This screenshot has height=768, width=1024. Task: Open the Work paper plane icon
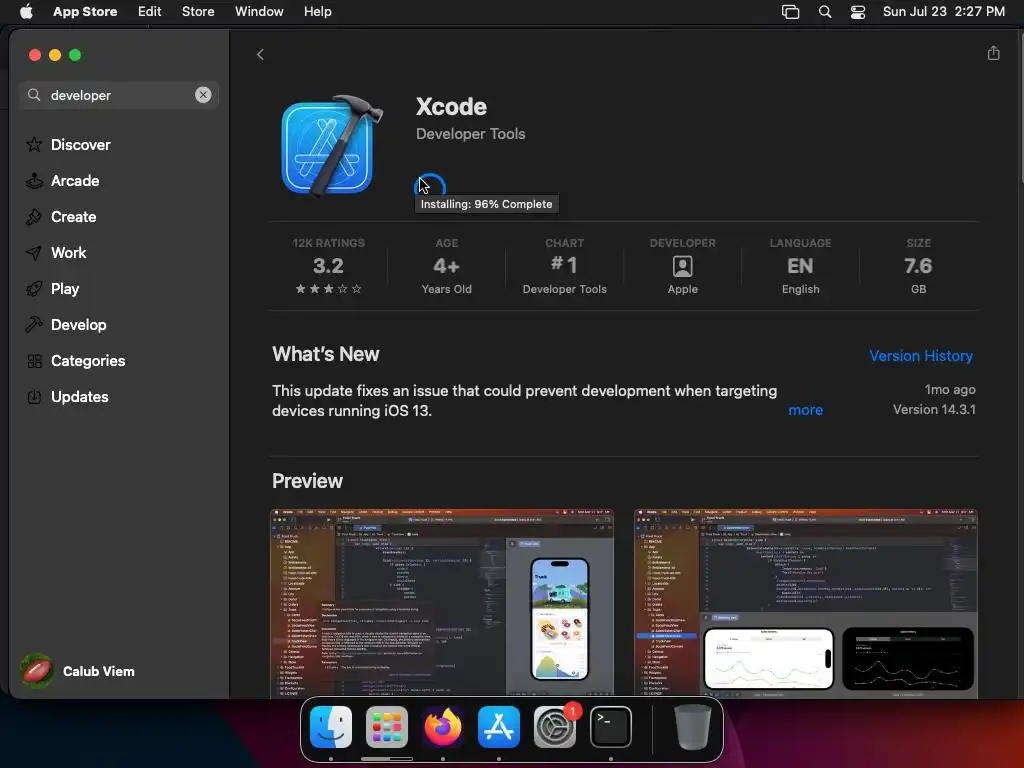(x=34, y=253)
